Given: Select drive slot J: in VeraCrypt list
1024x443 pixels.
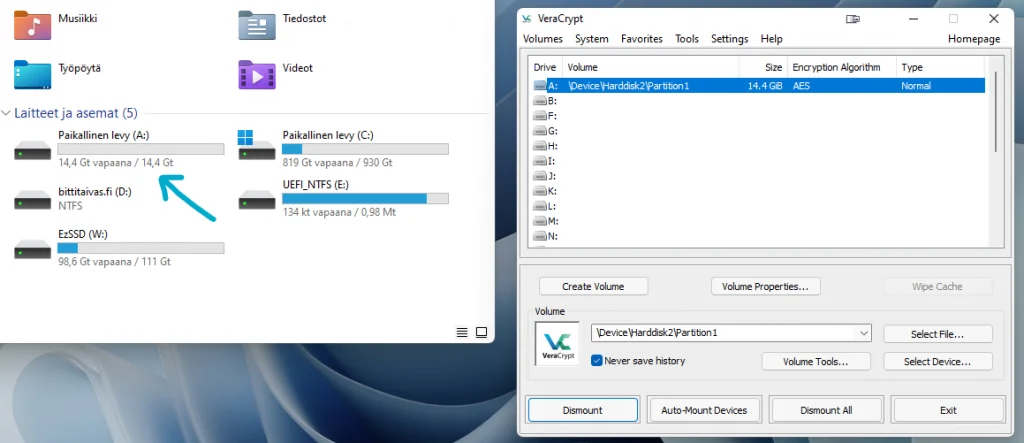Looking at the screenshot, I should coord(545,176).
